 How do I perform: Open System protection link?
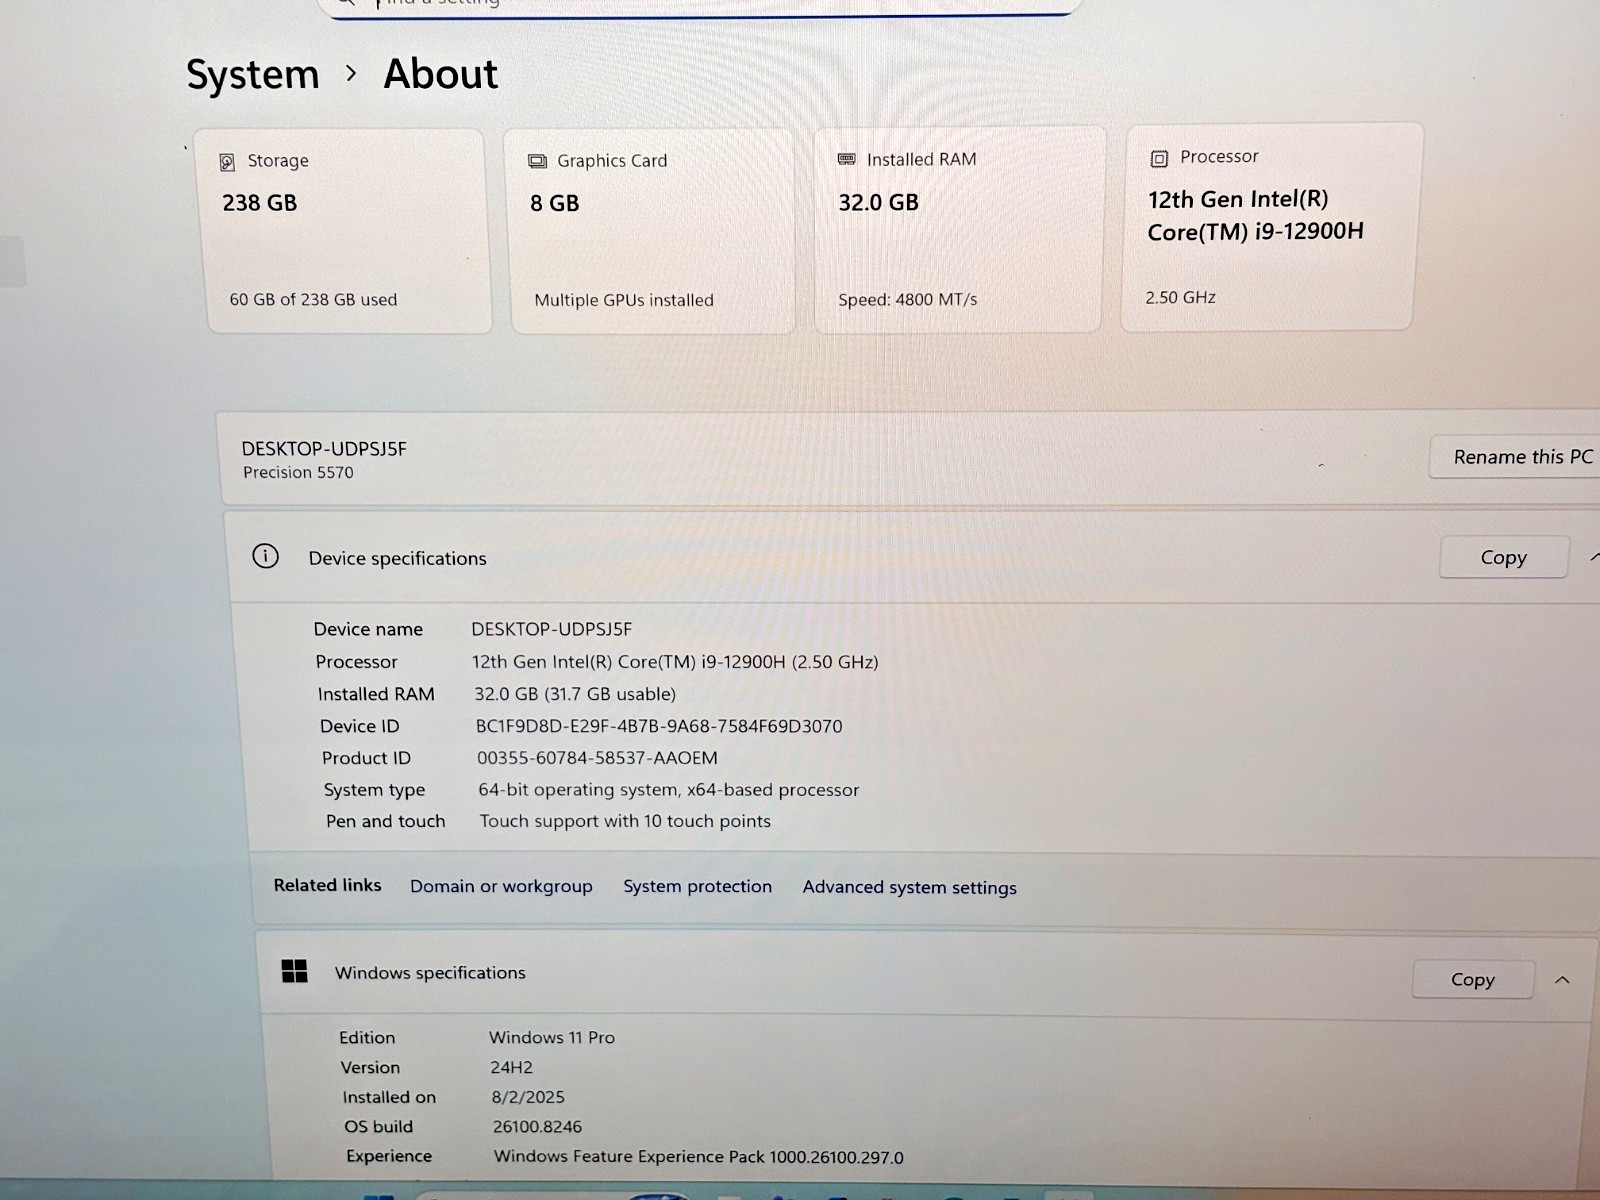point(697,886)
